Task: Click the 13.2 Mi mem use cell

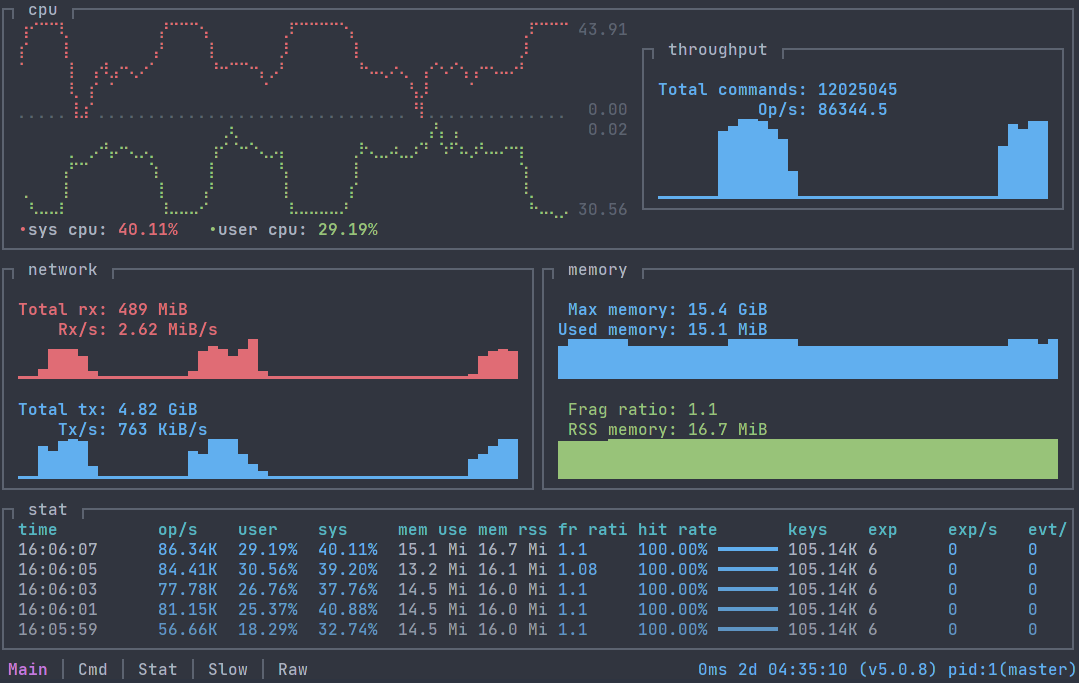Action: [432, 570]
